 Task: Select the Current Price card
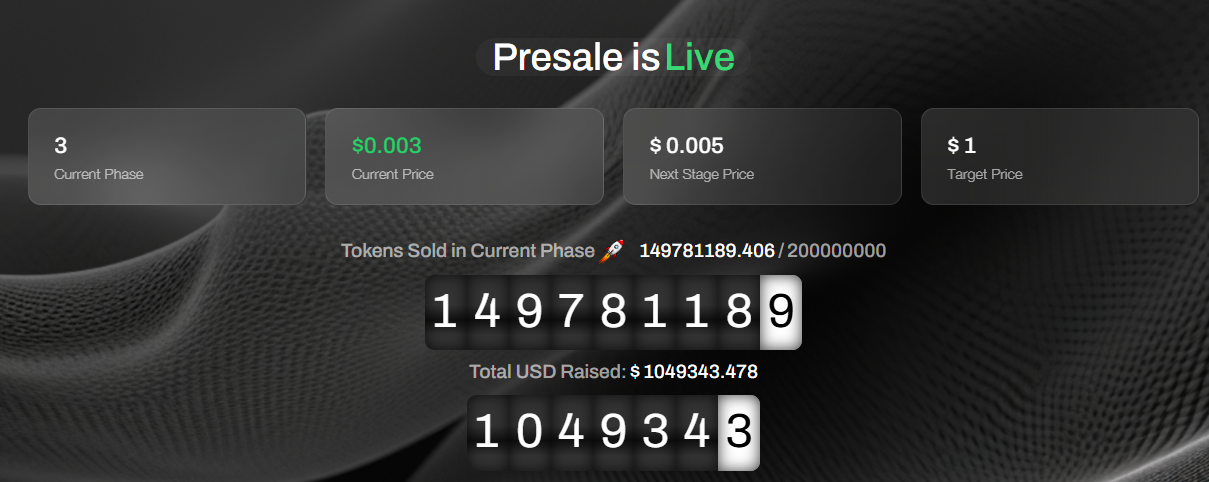click(x=464, y=156)
